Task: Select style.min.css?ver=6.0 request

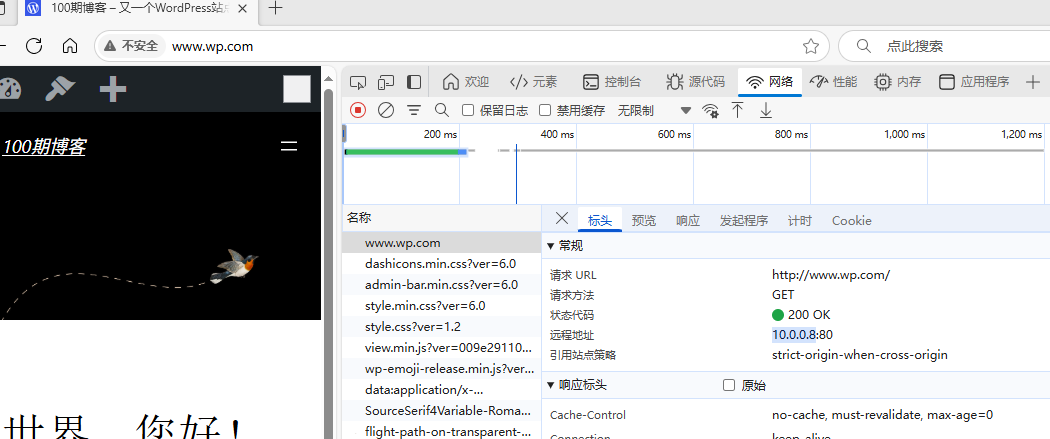Action: (441, 305)
